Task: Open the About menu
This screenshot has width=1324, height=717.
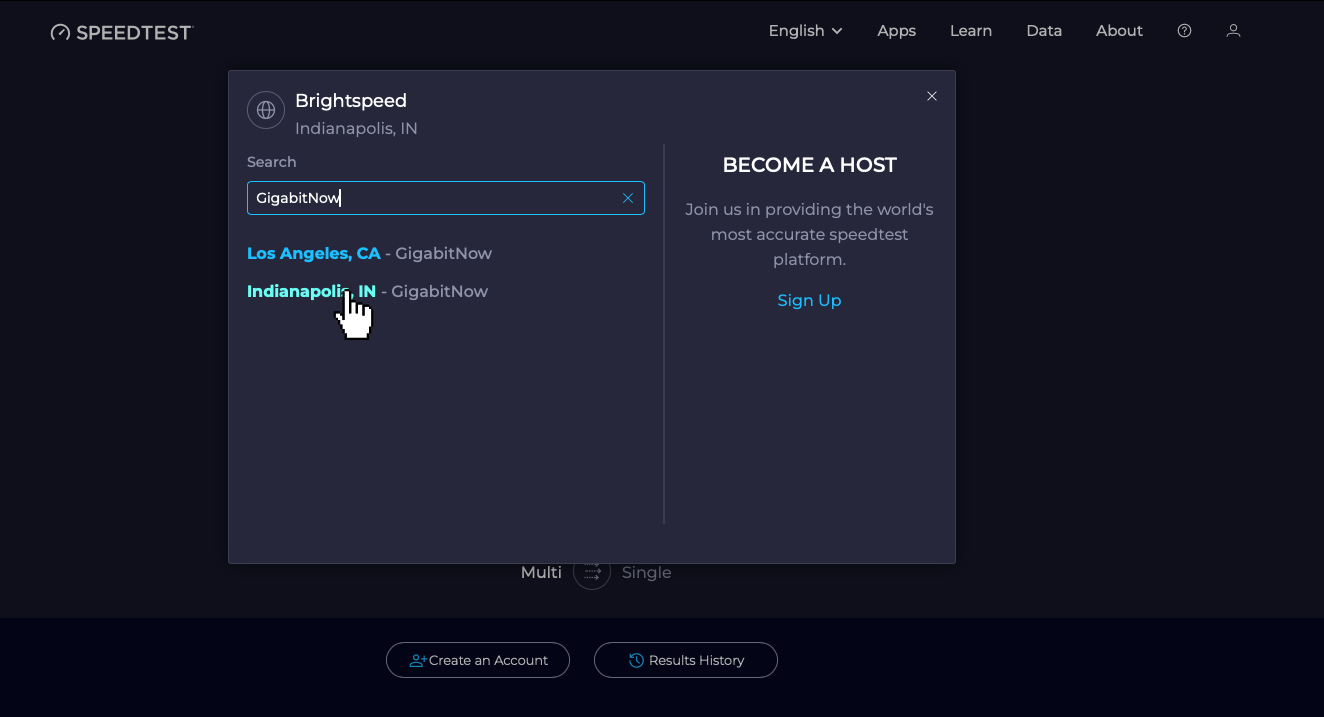Action: click(x=1119, y=31)
